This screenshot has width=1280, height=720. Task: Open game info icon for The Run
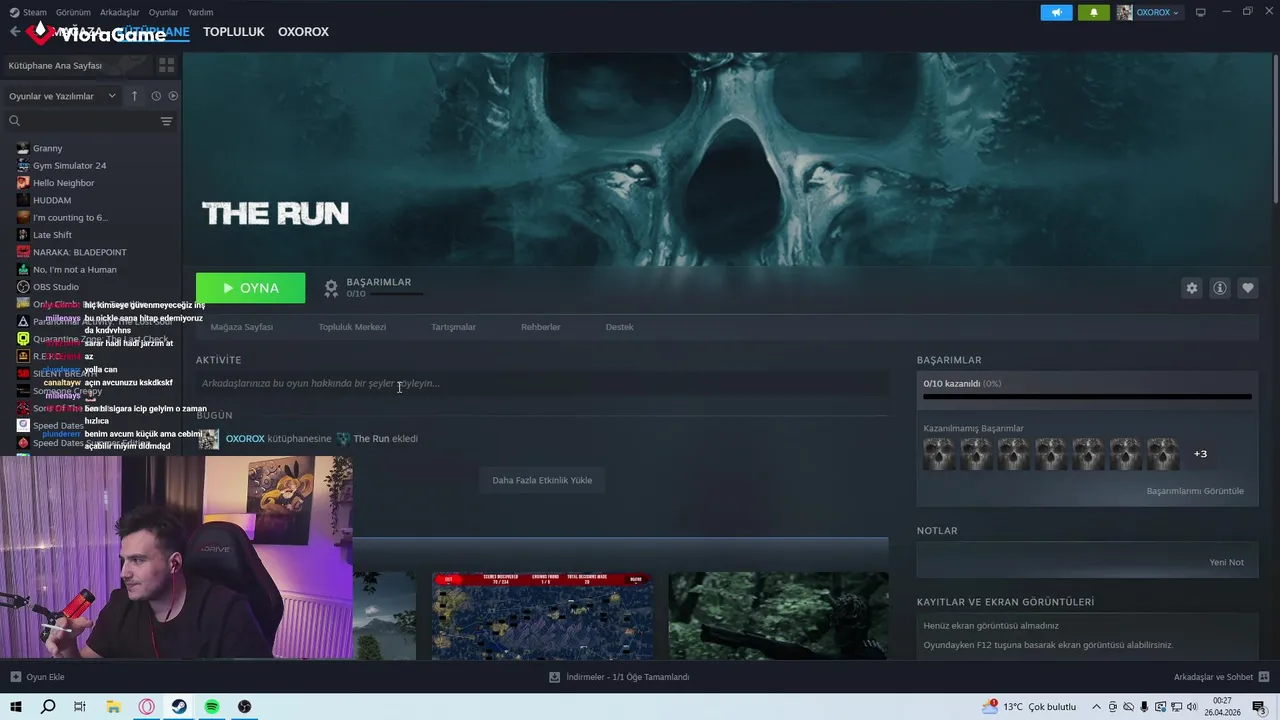point(1220,288)
